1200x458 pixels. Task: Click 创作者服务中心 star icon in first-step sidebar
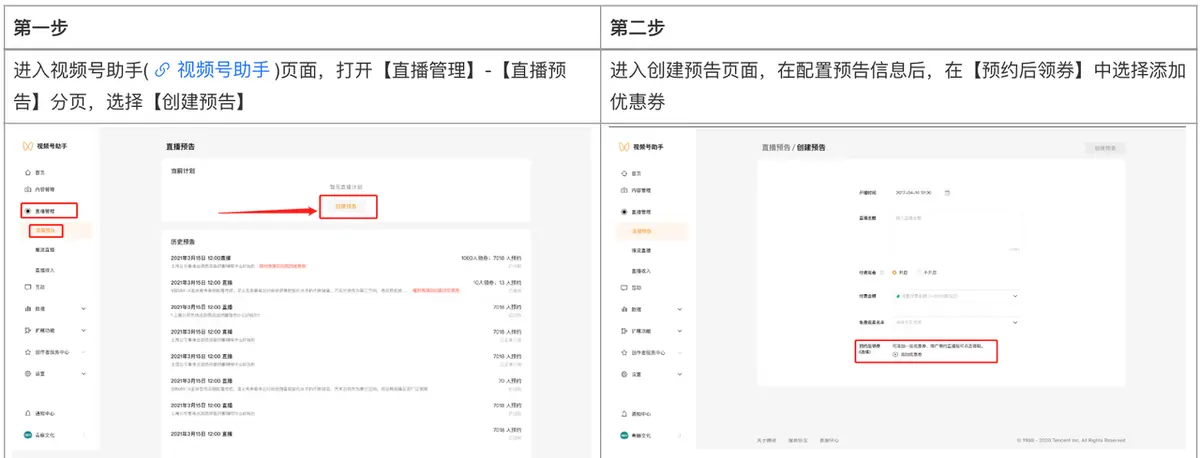coord(27,352)
